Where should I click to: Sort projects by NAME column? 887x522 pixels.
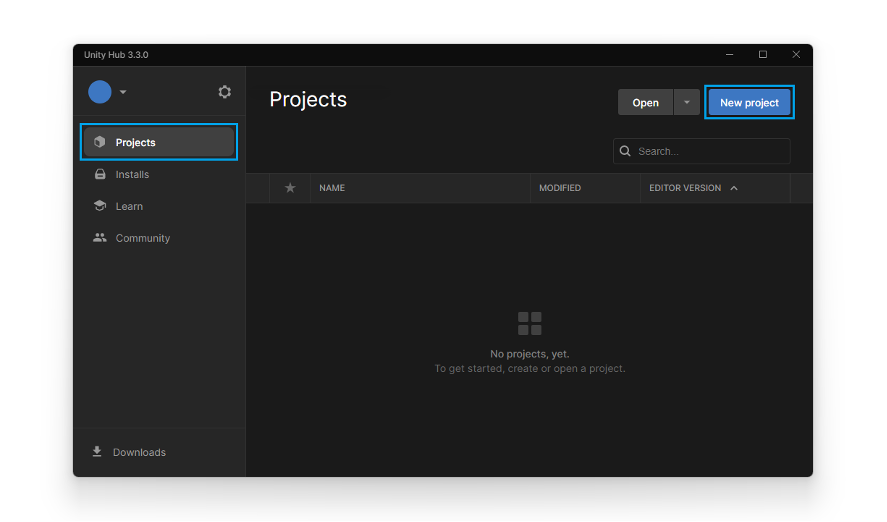(x=332, y=188)
